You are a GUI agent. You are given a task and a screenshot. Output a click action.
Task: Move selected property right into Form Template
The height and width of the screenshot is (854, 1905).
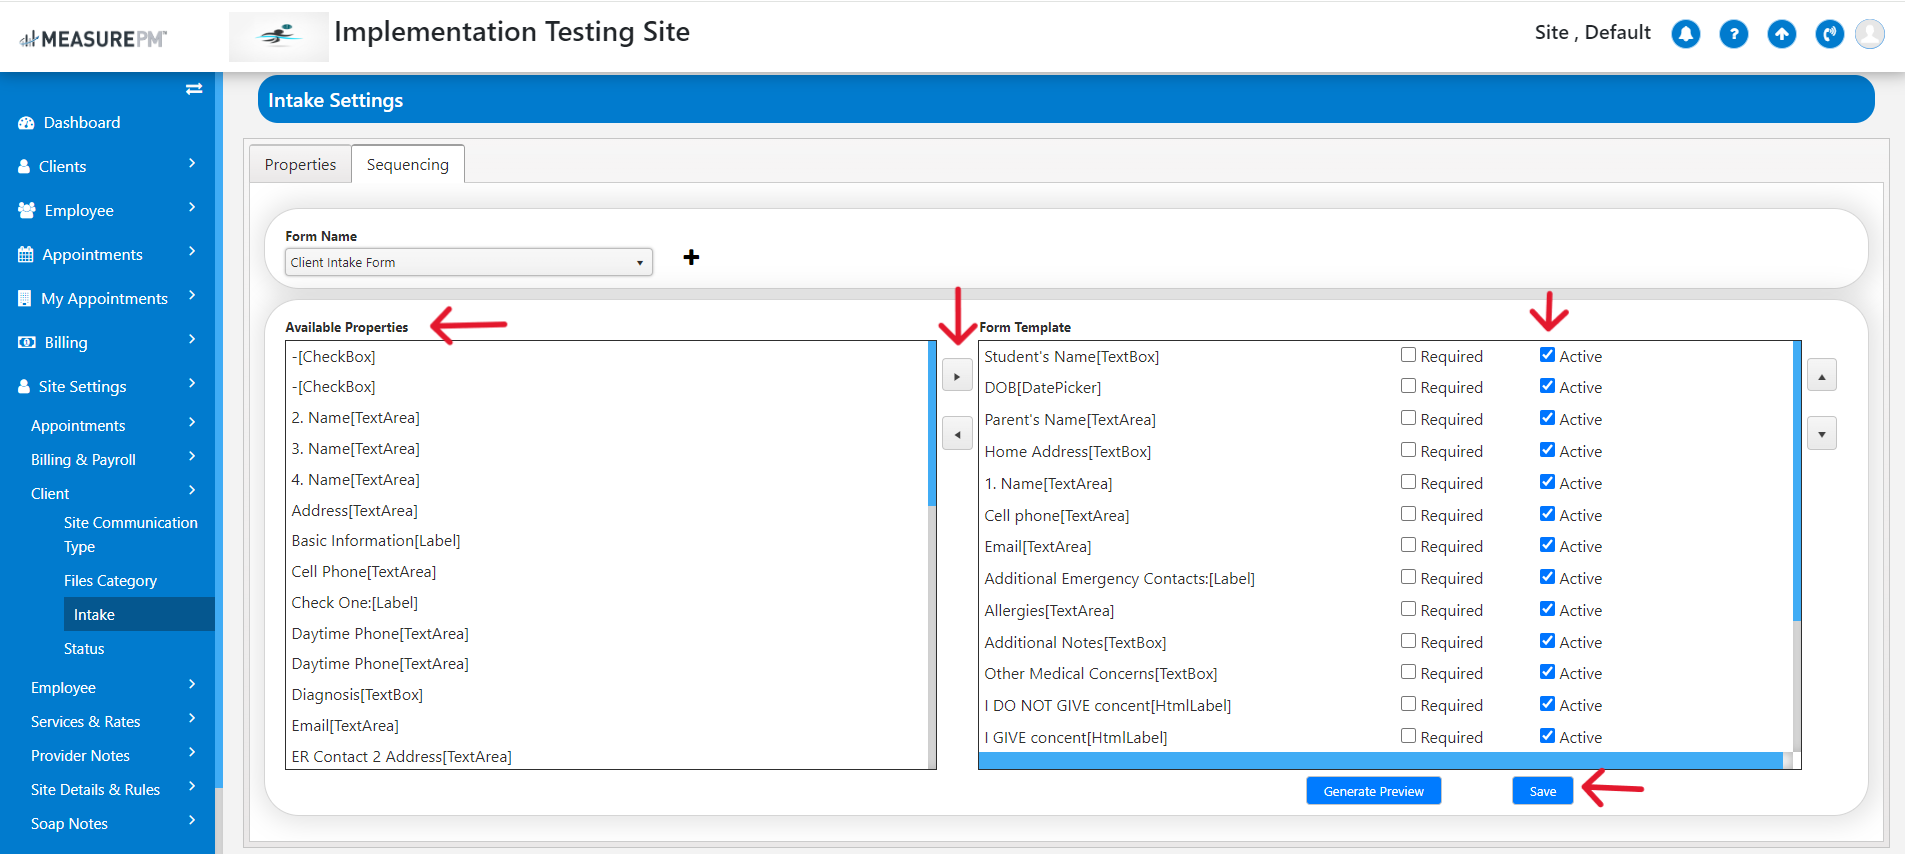[x=957, y=376]
